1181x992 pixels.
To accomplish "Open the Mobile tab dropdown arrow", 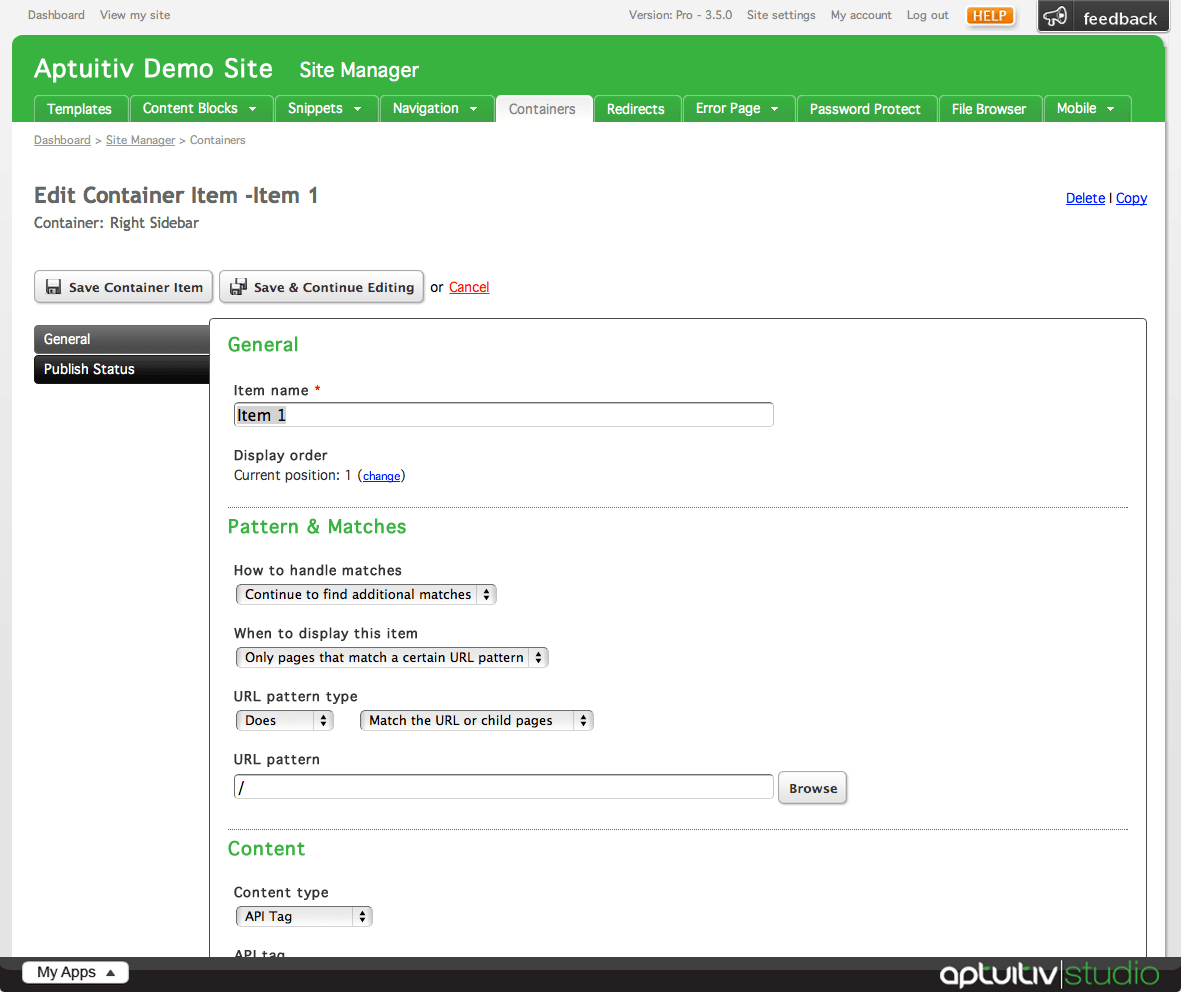I will pyautogui.click(x=1110, y=109).
